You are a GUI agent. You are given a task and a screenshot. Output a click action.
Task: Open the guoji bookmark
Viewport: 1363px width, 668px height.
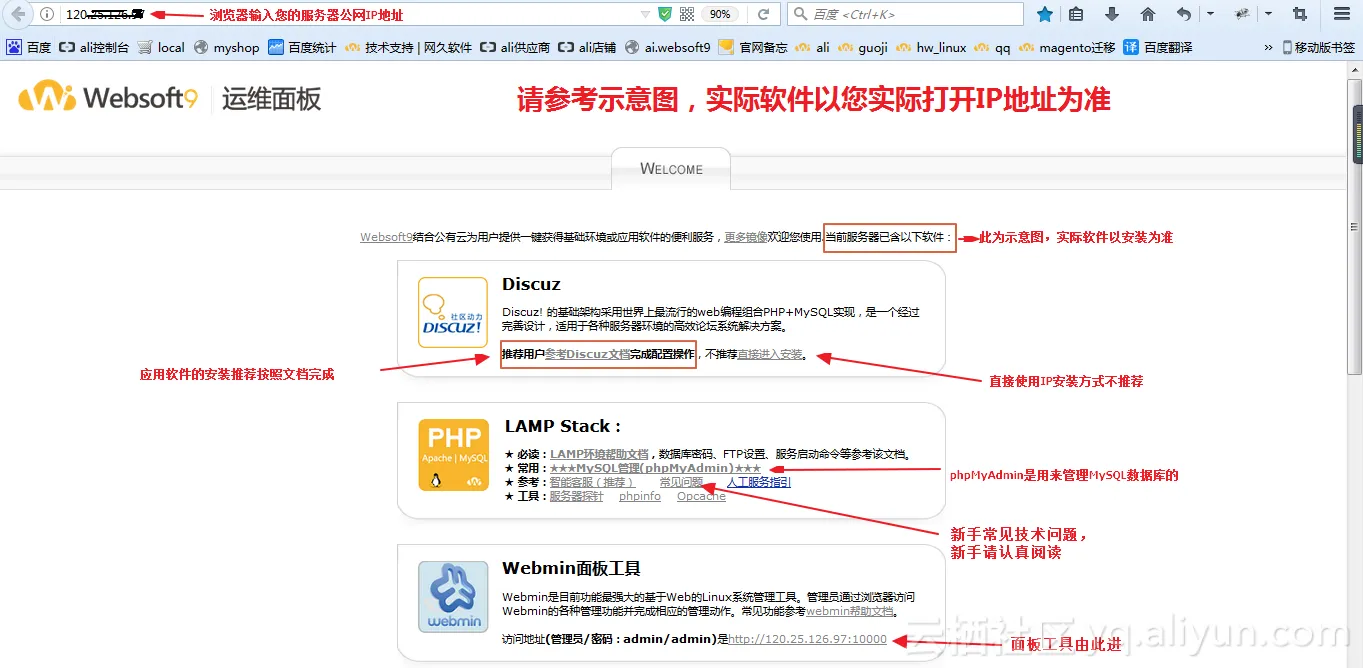(863, 47)
